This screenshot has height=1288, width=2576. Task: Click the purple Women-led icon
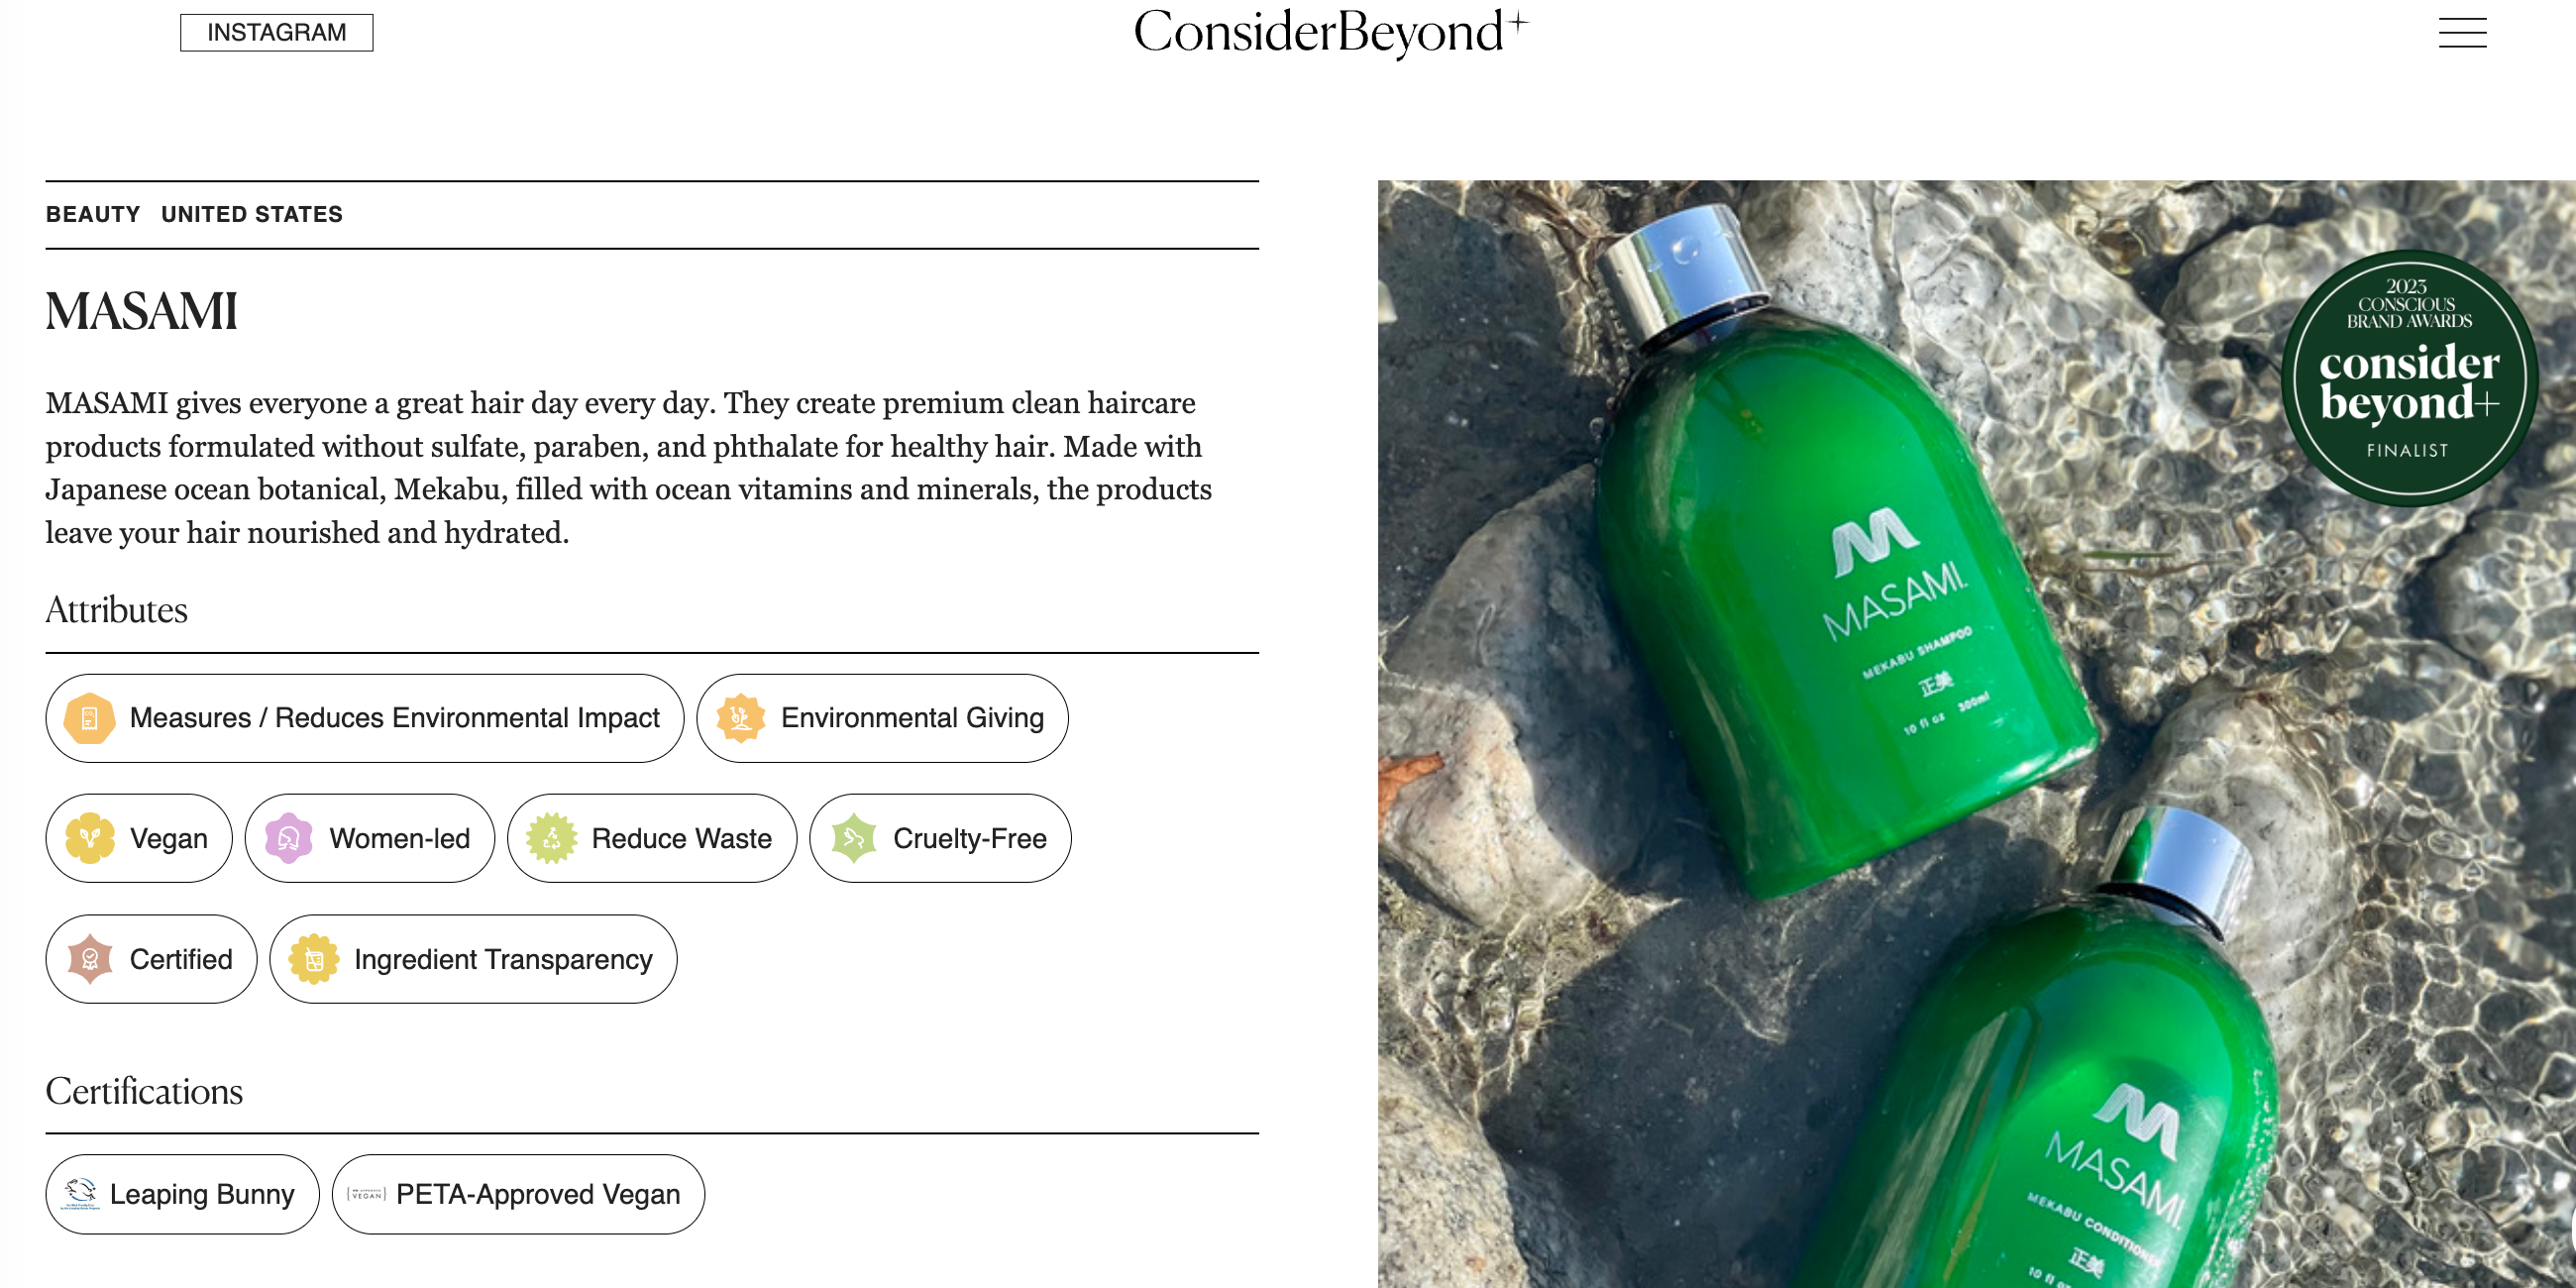pos(289,838)
